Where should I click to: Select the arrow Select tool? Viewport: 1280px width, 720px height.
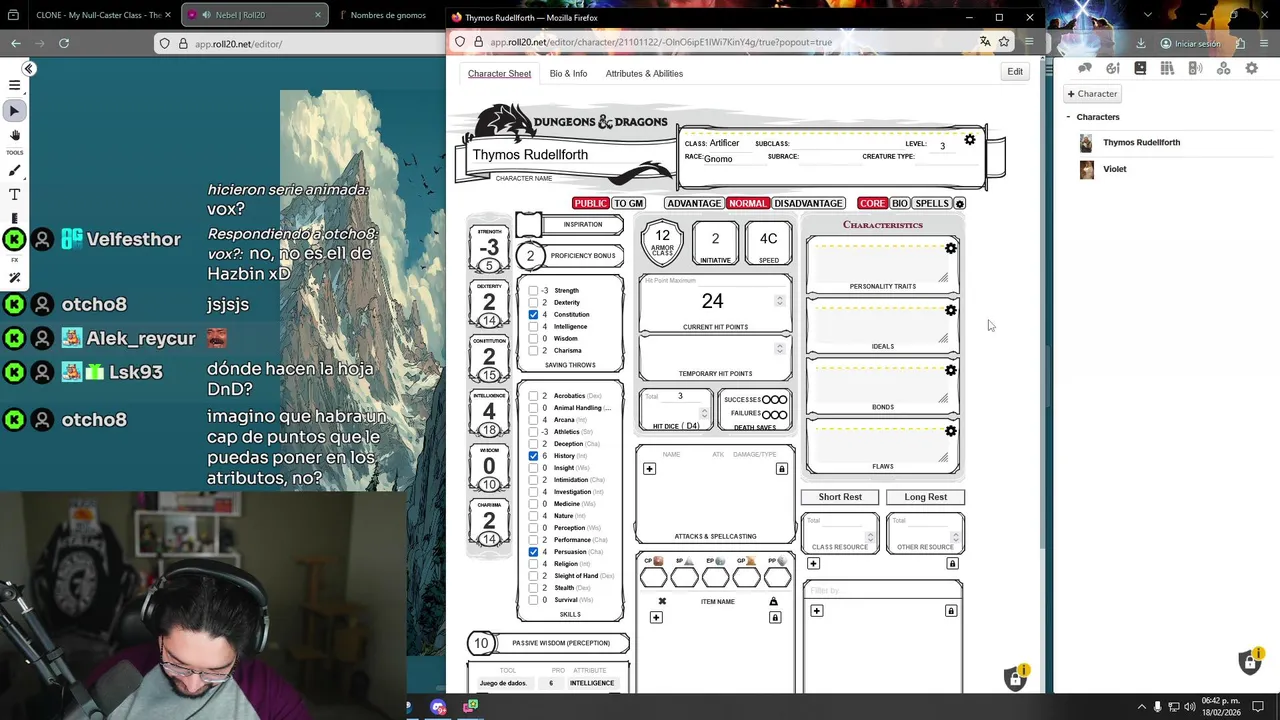pyautogui.click(x=14, y=111)
